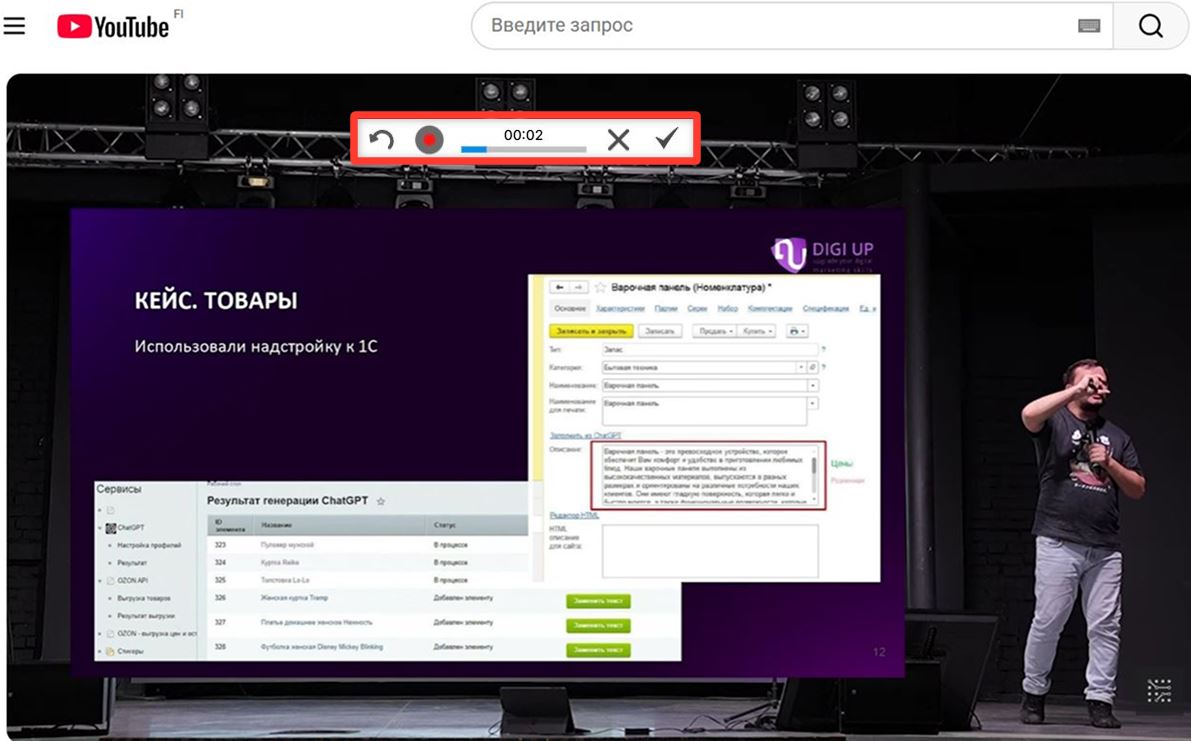Open the on-screen keyboard in search box
This screenshot has height=741, width=1191.
point(1089,26)
